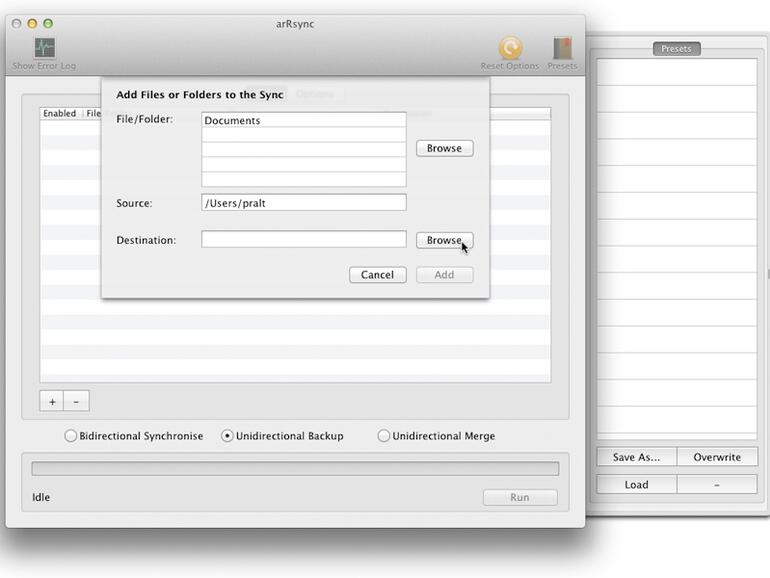
Task: Browse for the File/Folder selection
Action: 444,148
